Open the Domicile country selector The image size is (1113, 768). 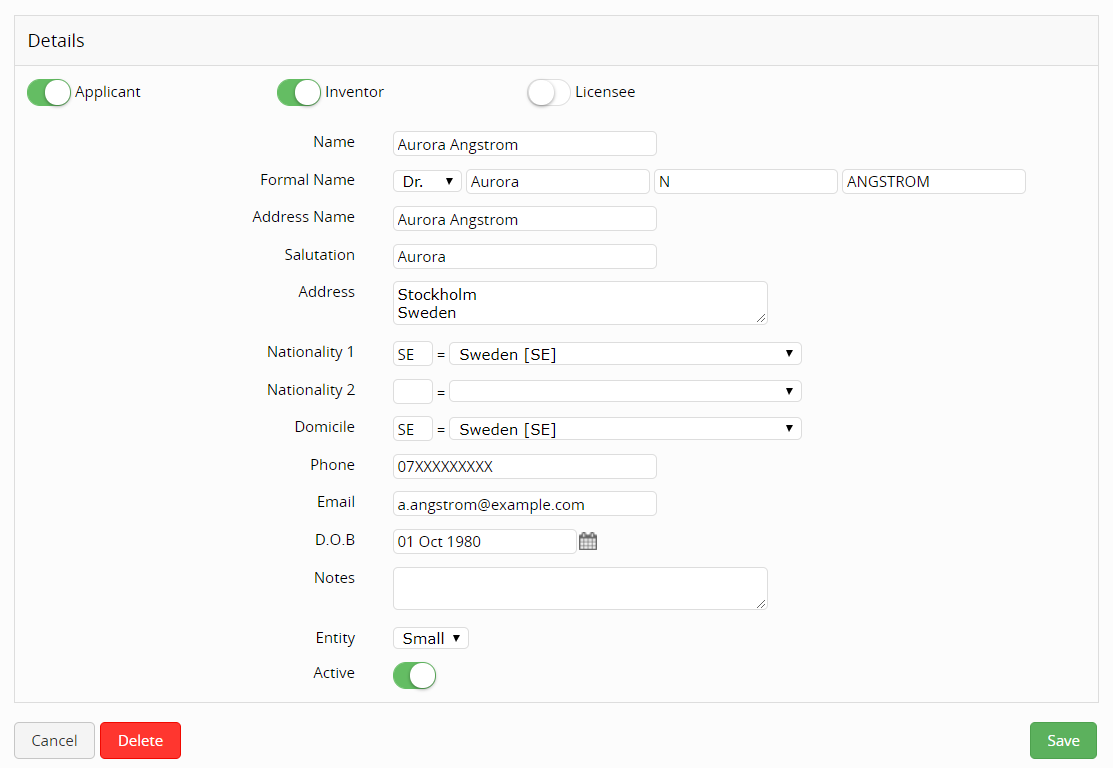click(625, 428)
